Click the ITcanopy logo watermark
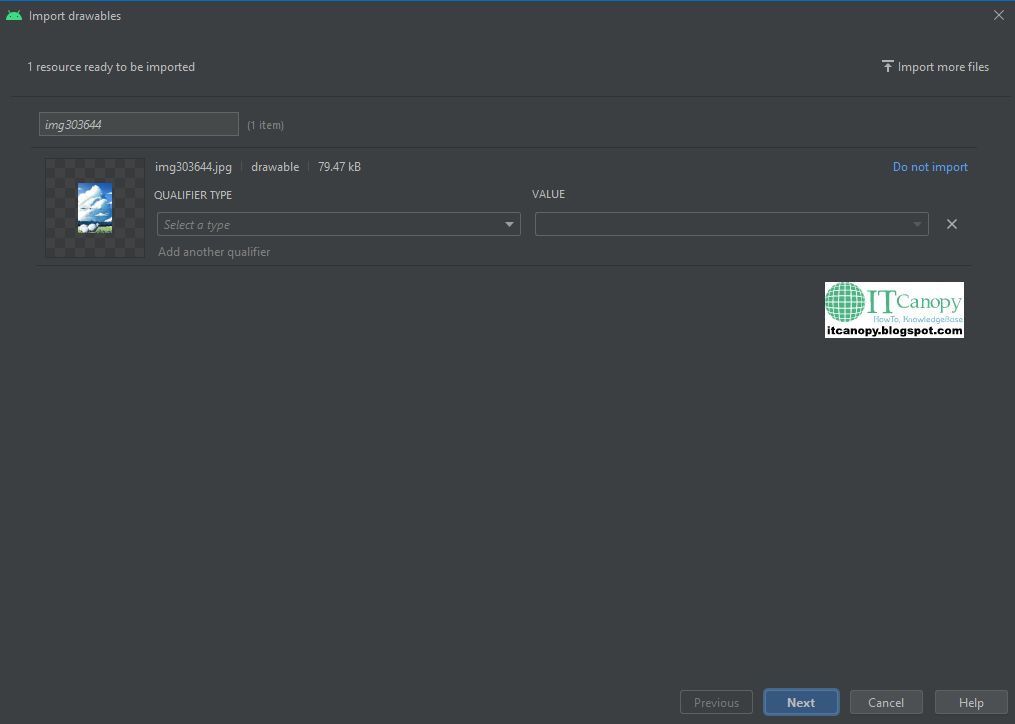Viewport: 1015px width, 724px height. 894,310
